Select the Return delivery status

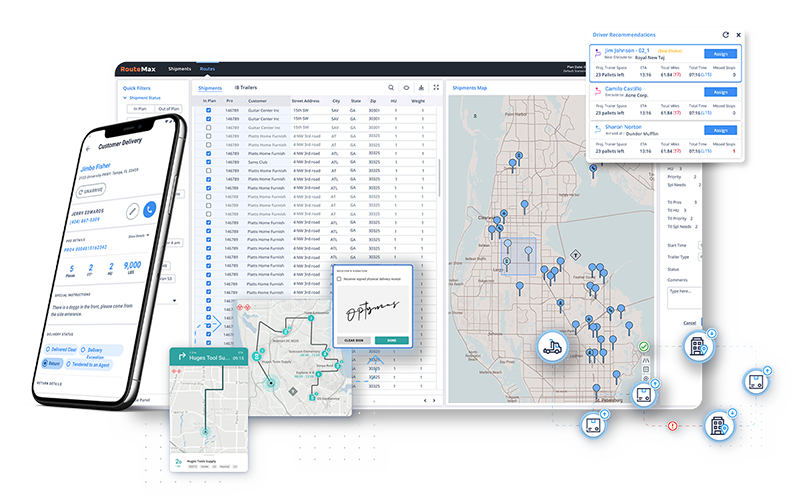pyautogui.click(x=52, y=363)
